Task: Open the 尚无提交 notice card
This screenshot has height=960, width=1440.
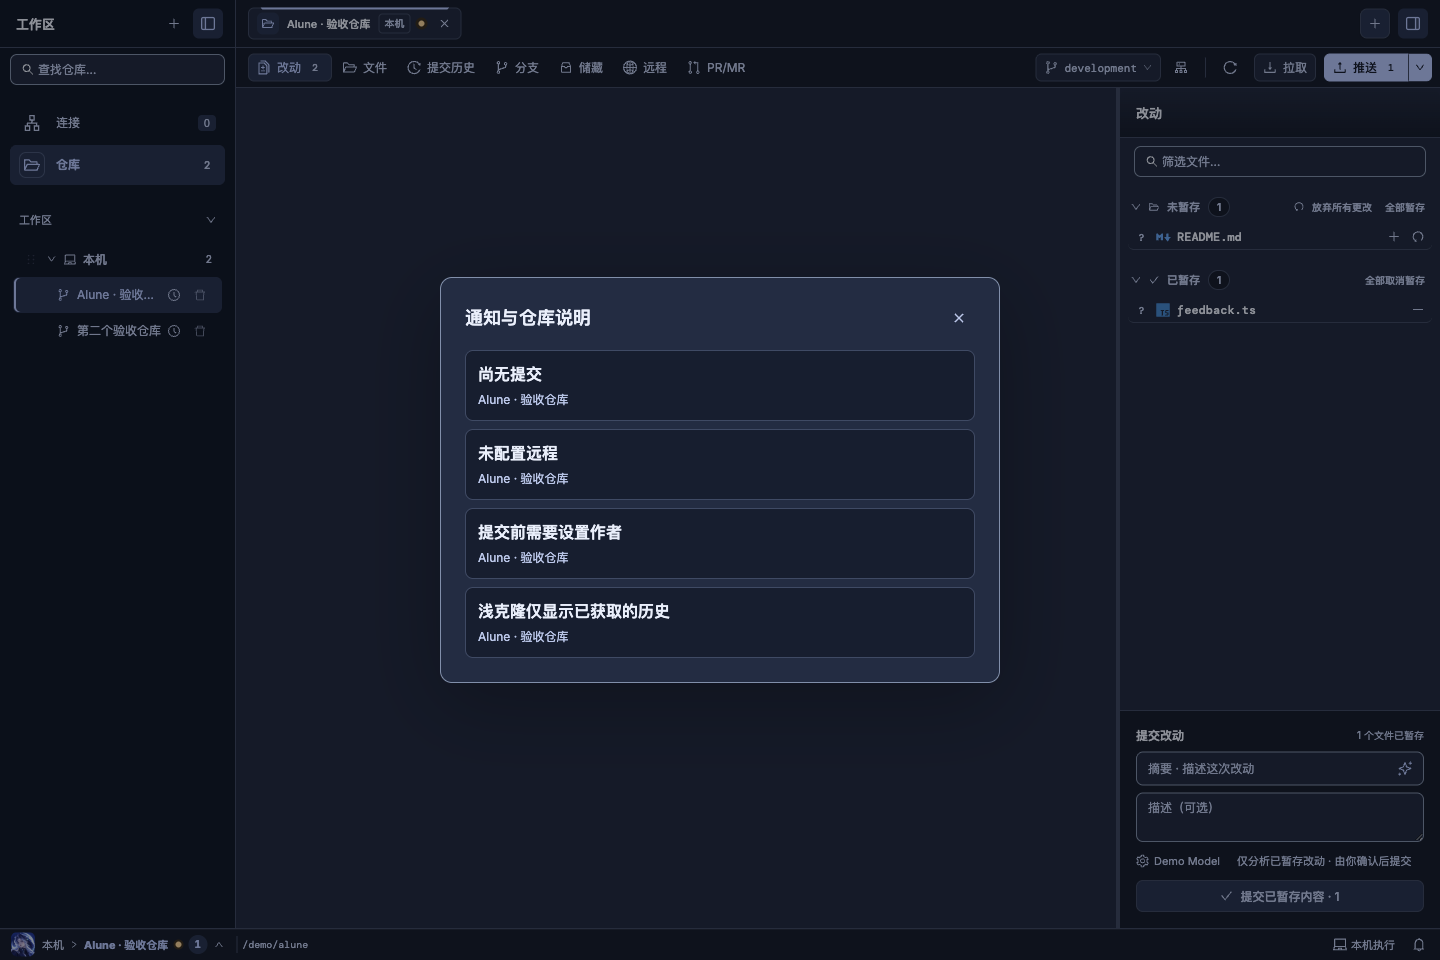Action: pos(720,385)
